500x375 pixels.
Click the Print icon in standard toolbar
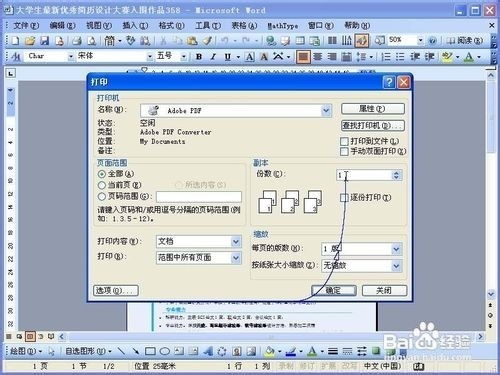[77, 41]
